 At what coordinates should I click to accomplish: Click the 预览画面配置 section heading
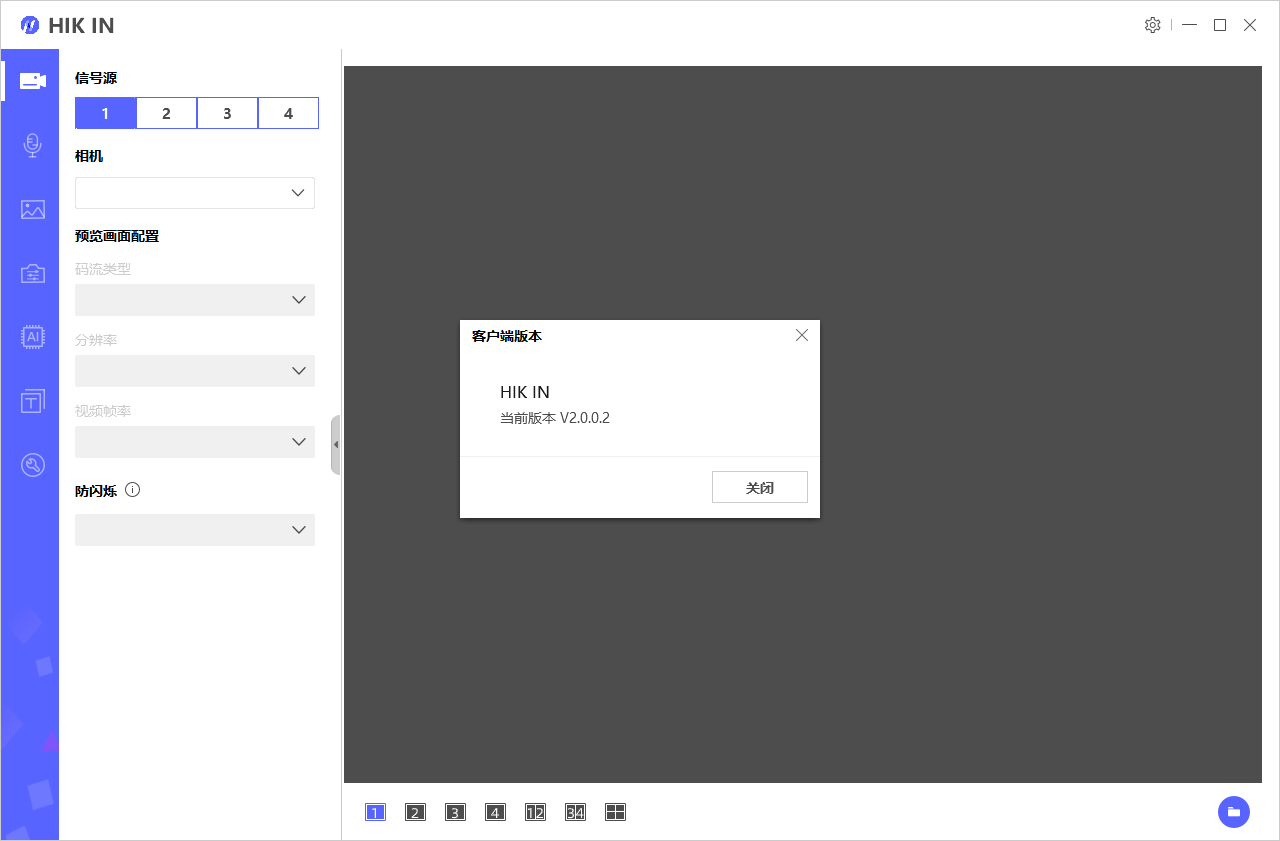(117, 236)
